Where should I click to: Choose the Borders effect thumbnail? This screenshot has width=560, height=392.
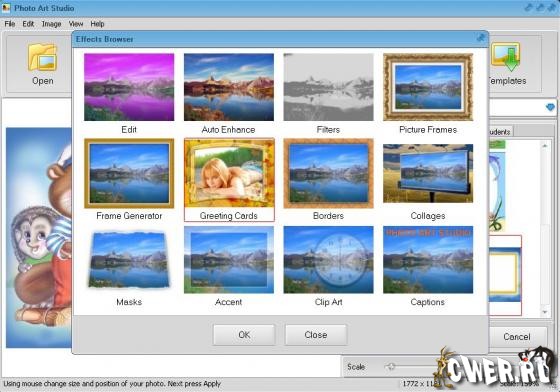328,174
